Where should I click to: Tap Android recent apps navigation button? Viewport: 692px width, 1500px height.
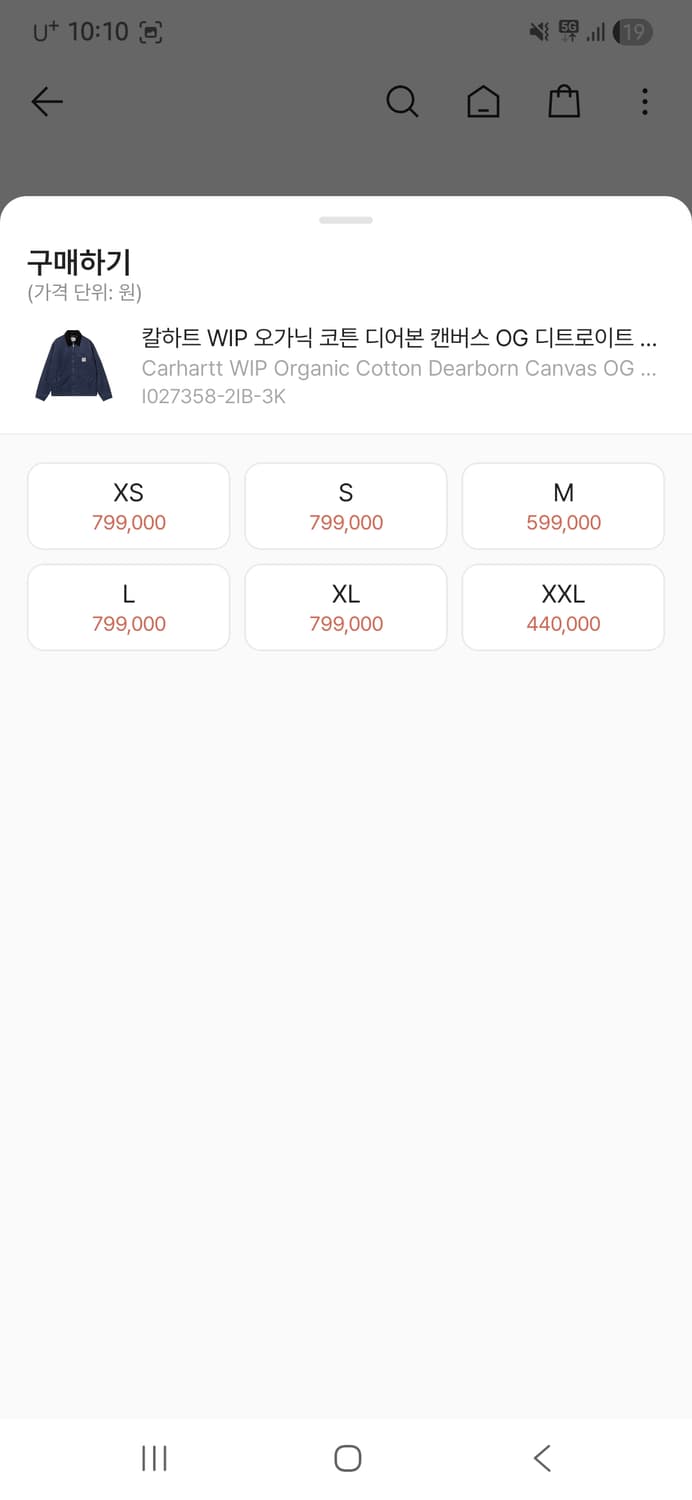[x=154, y=1458]
